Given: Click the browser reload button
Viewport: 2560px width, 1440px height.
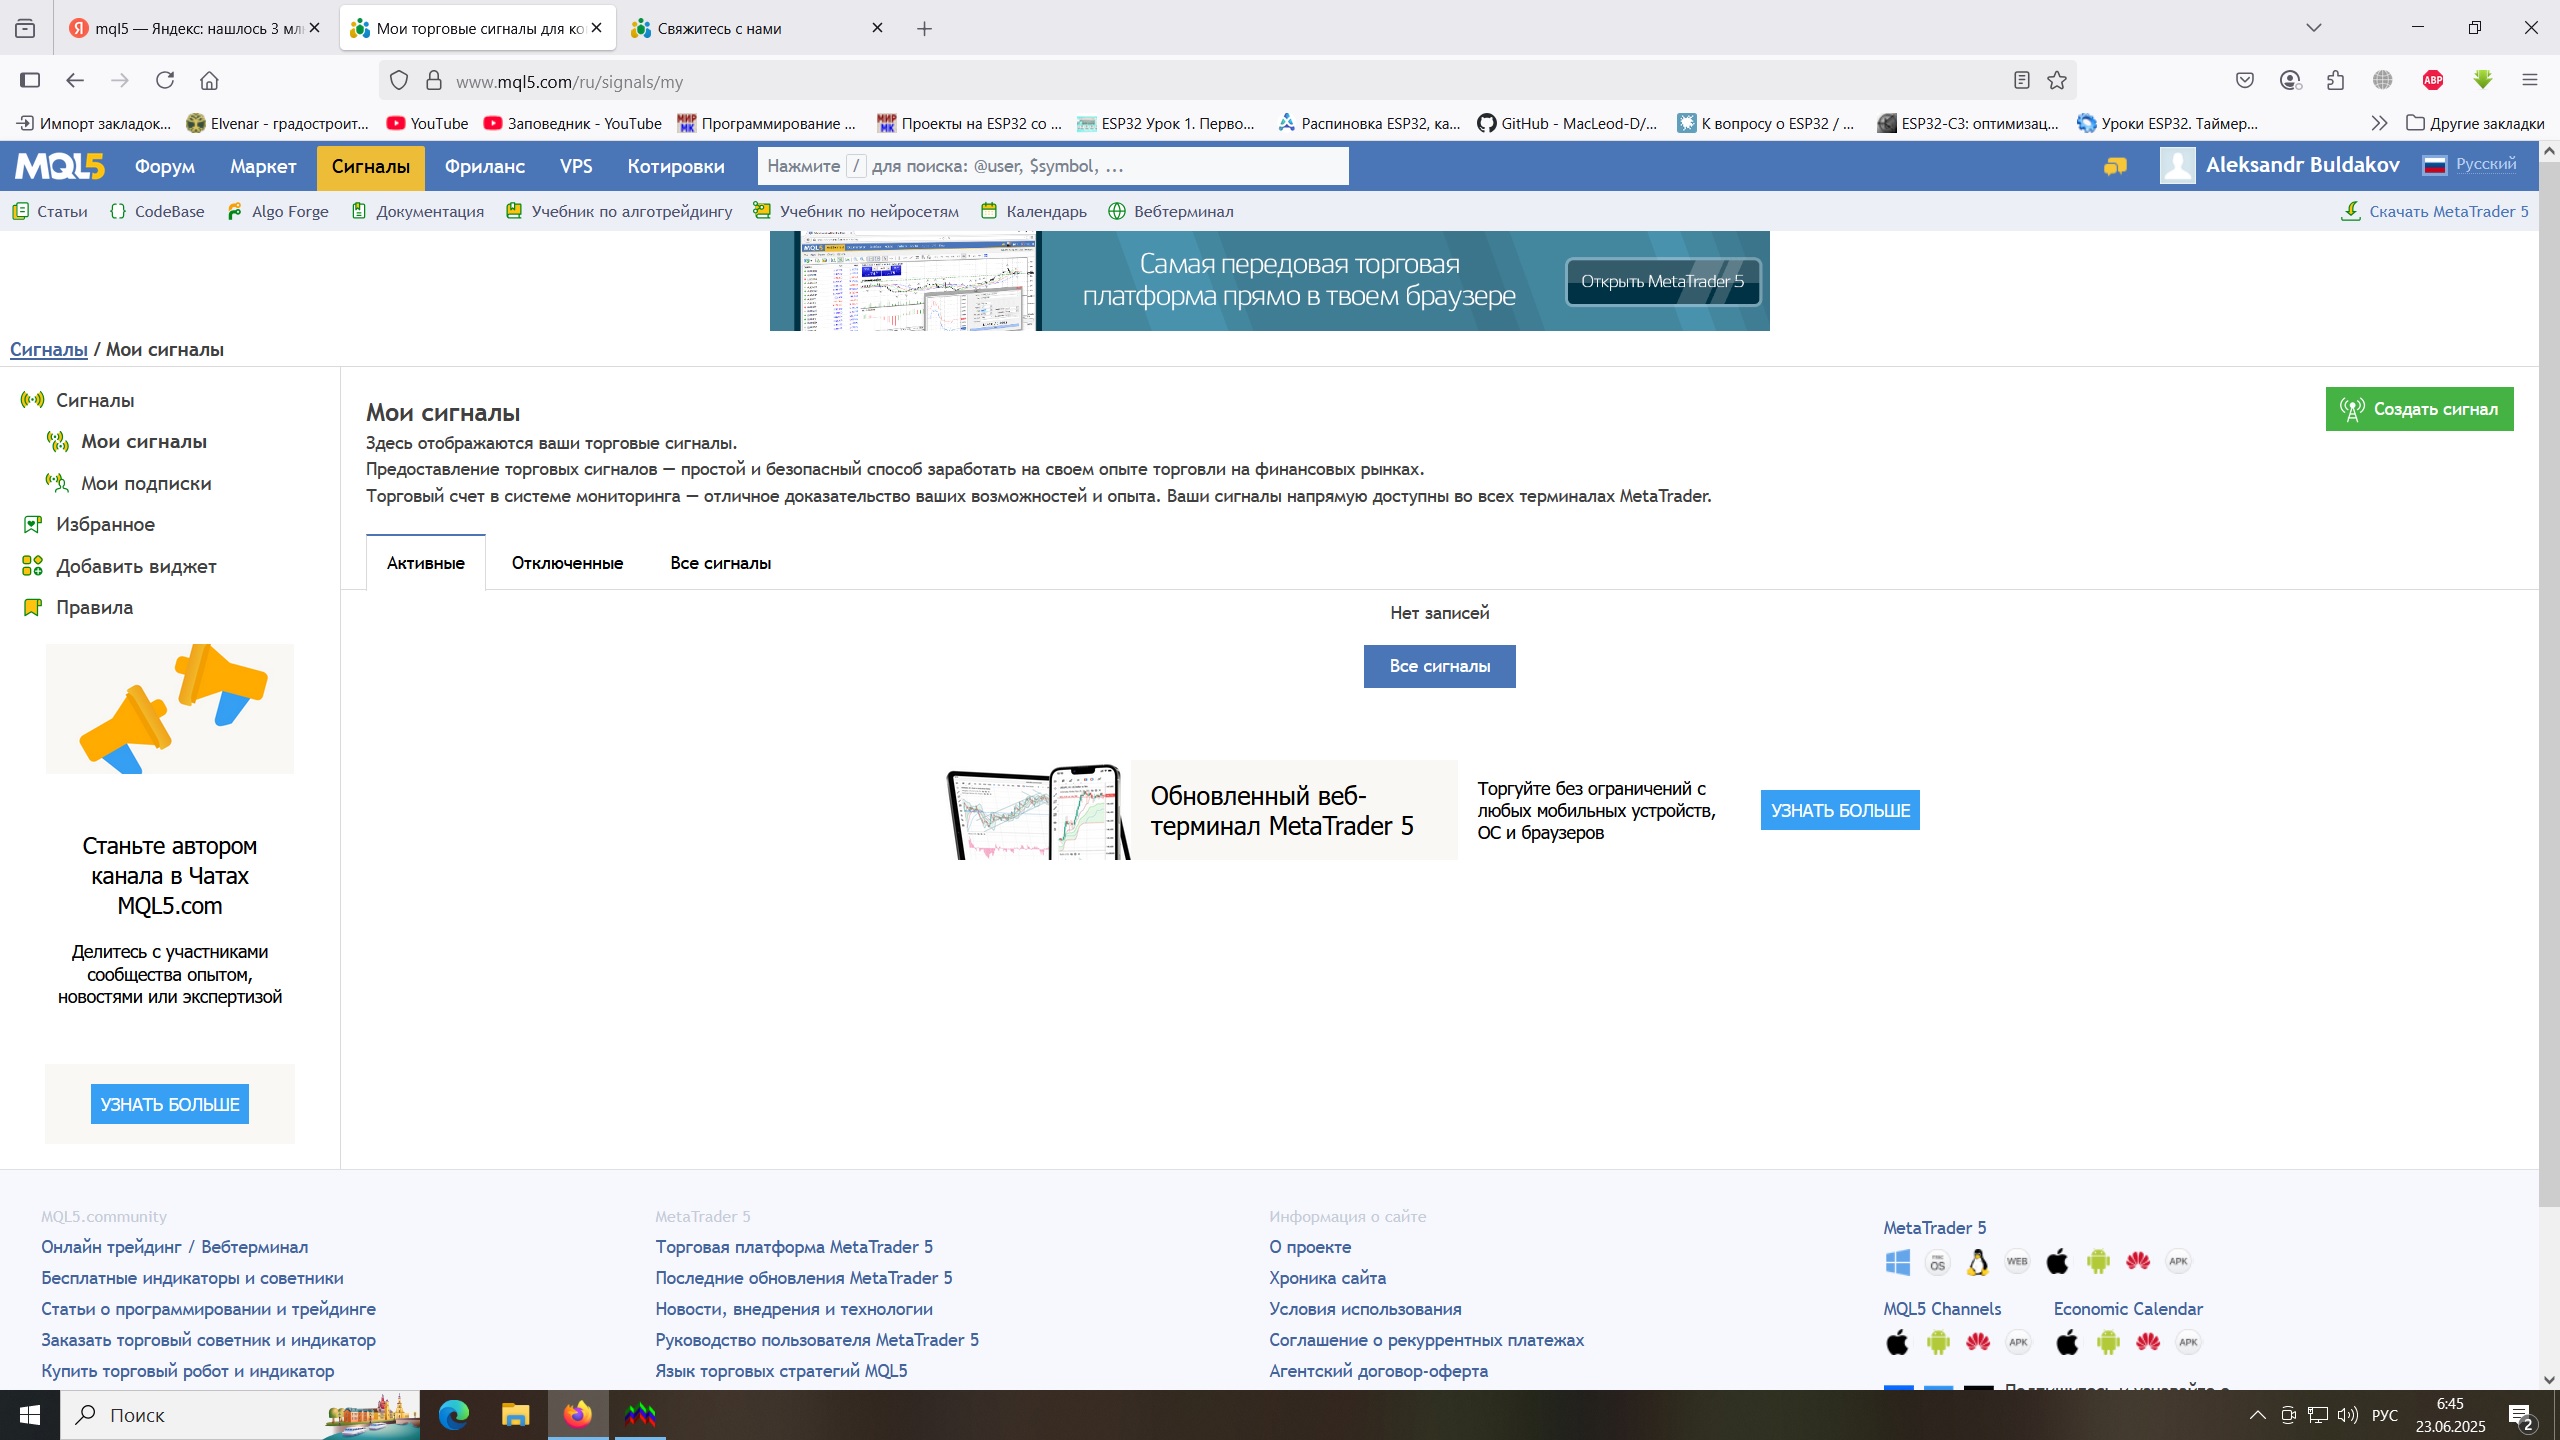Looking at the screenshot, I should pos(165,81).
